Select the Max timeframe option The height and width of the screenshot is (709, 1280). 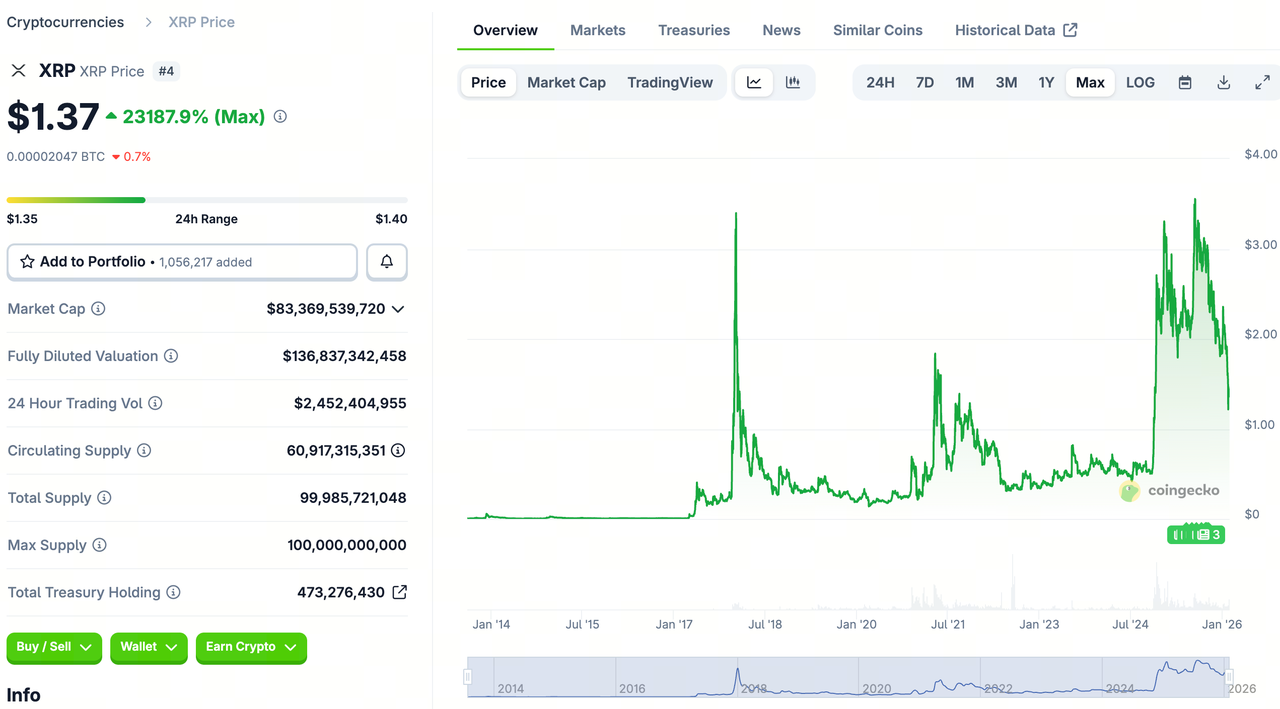pyautogui.click(x=1090, y=82)
